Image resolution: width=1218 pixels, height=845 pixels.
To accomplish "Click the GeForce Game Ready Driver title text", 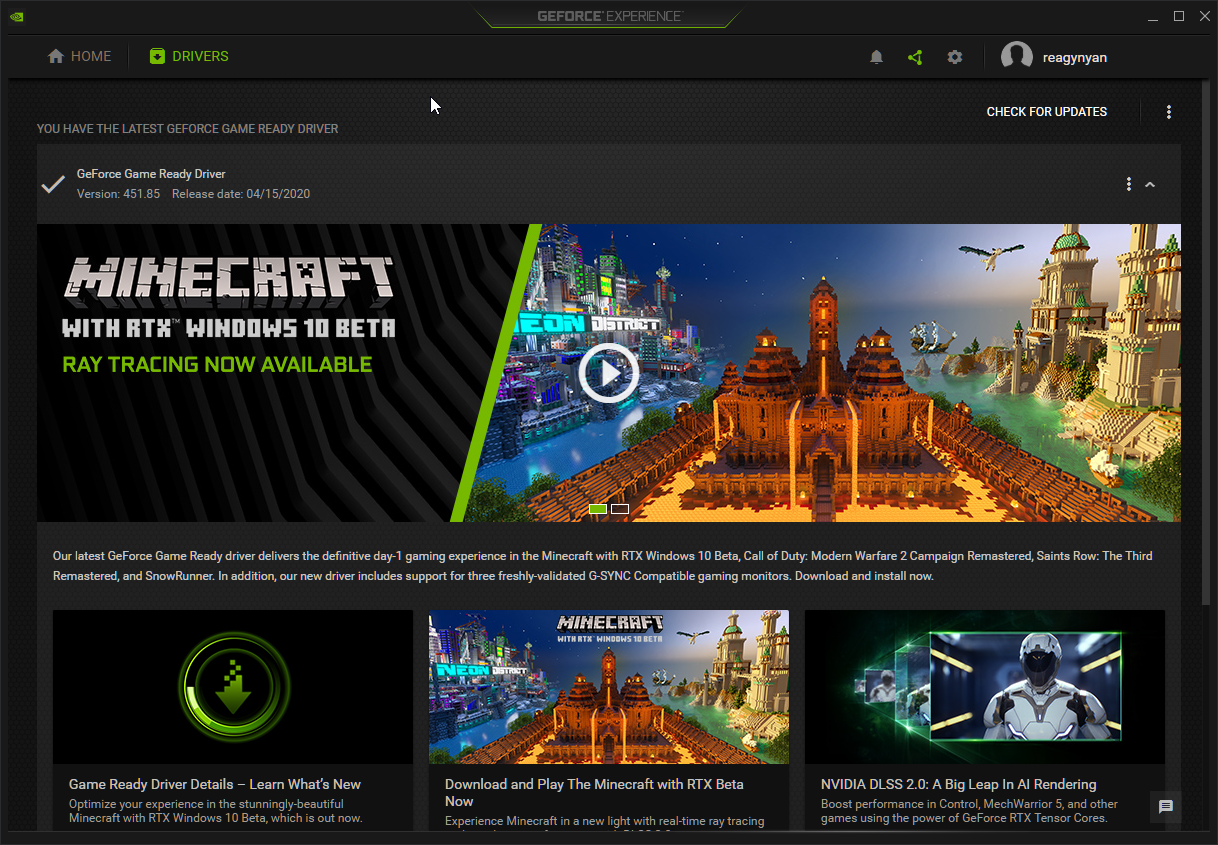I will point(151,174).
